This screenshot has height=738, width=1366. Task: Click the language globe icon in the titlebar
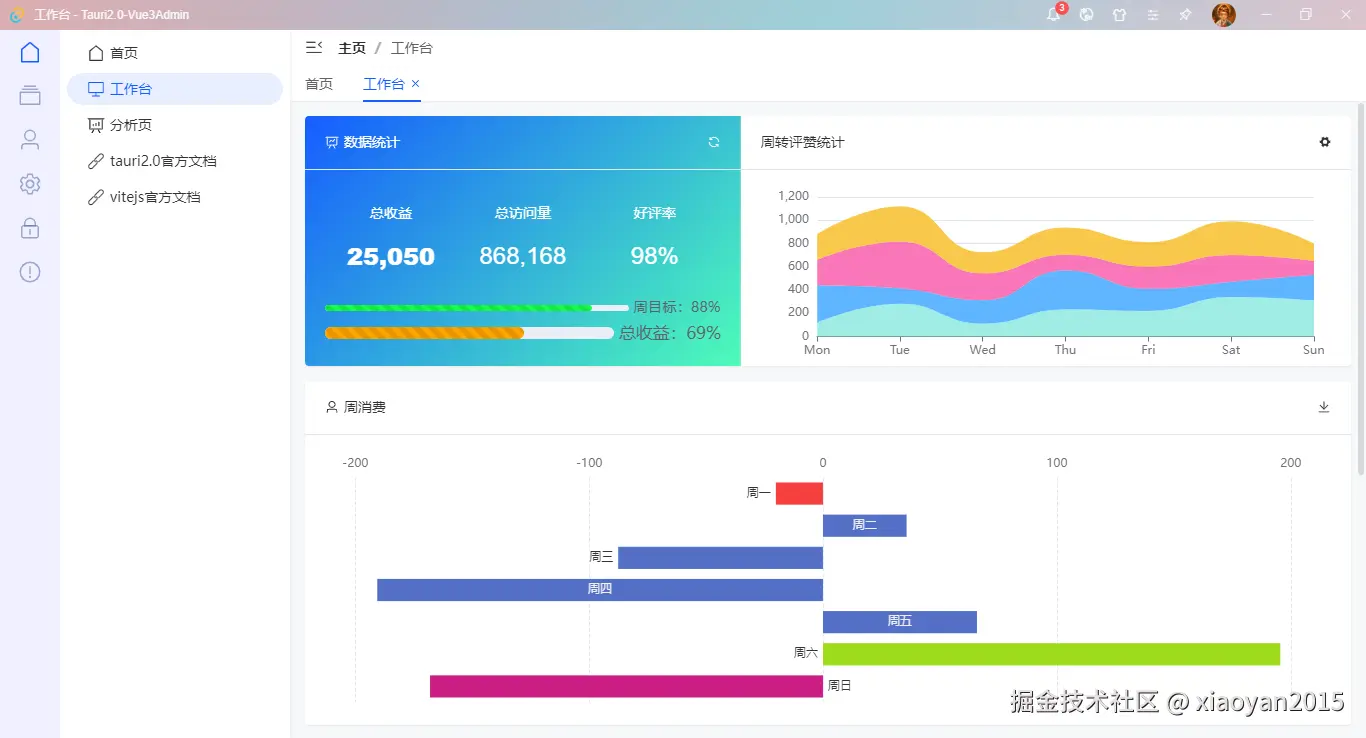coord(1086,15)
